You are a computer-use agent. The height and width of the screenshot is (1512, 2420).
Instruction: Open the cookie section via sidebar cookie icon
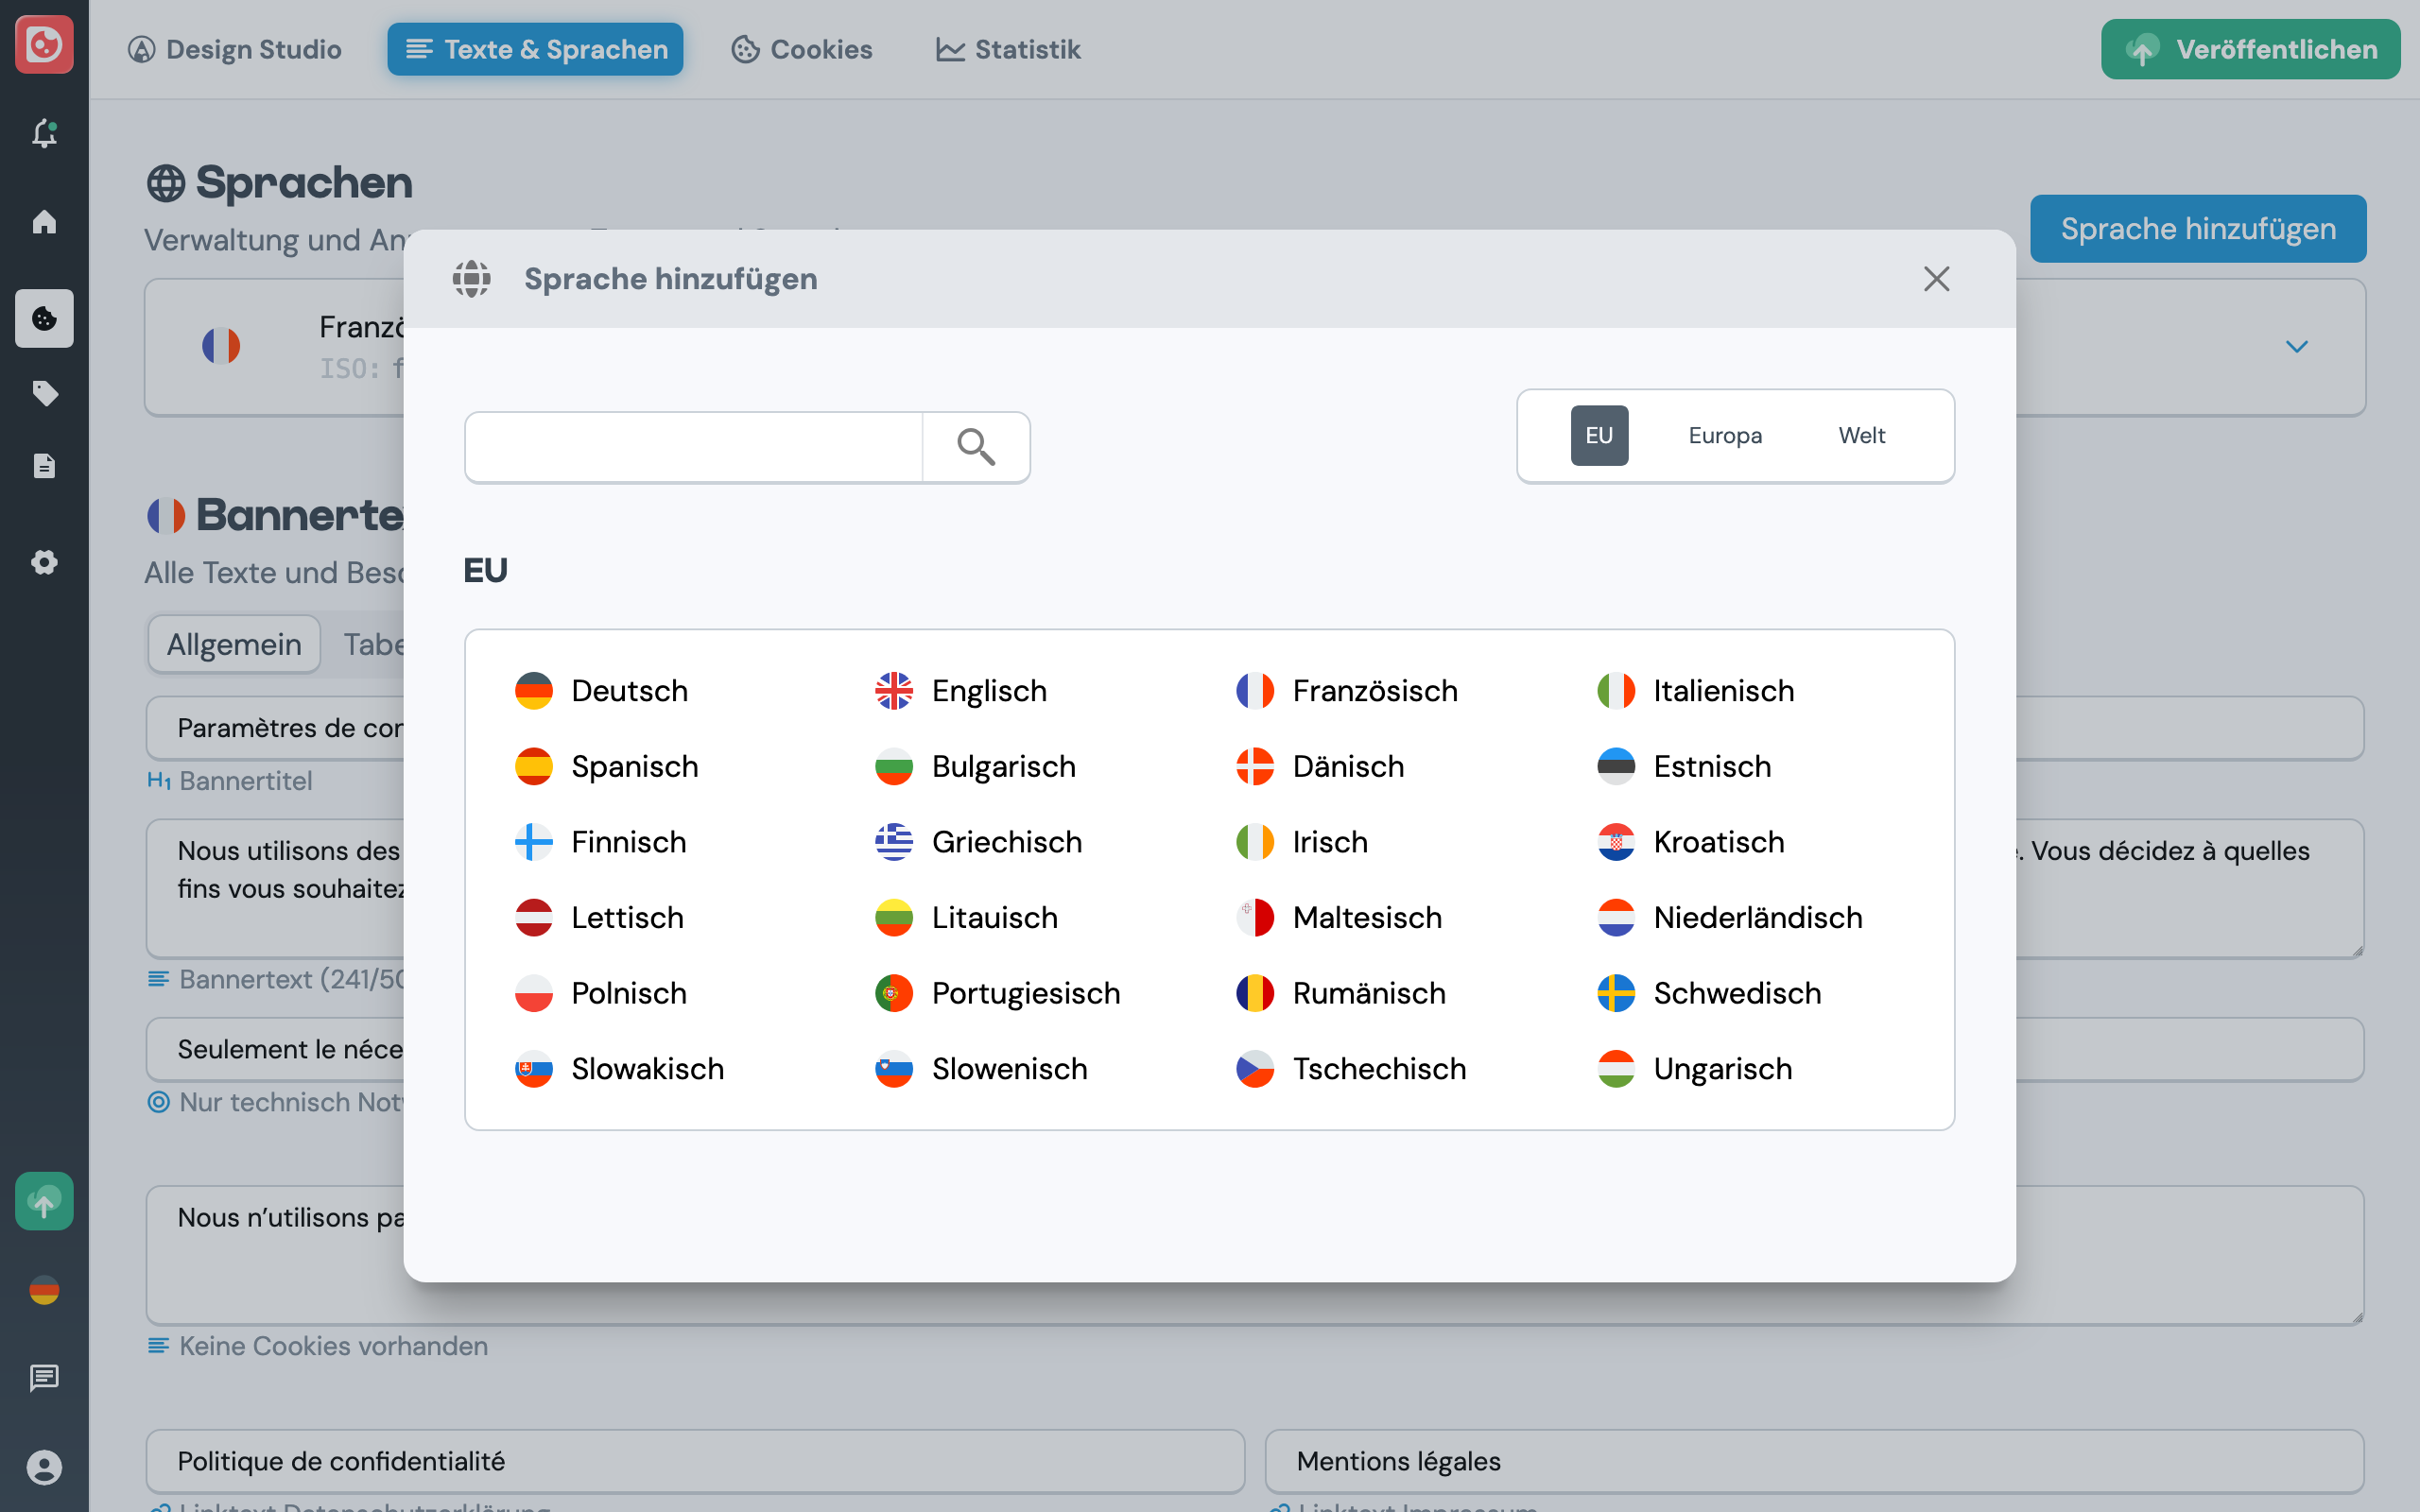tap(44, 318)
